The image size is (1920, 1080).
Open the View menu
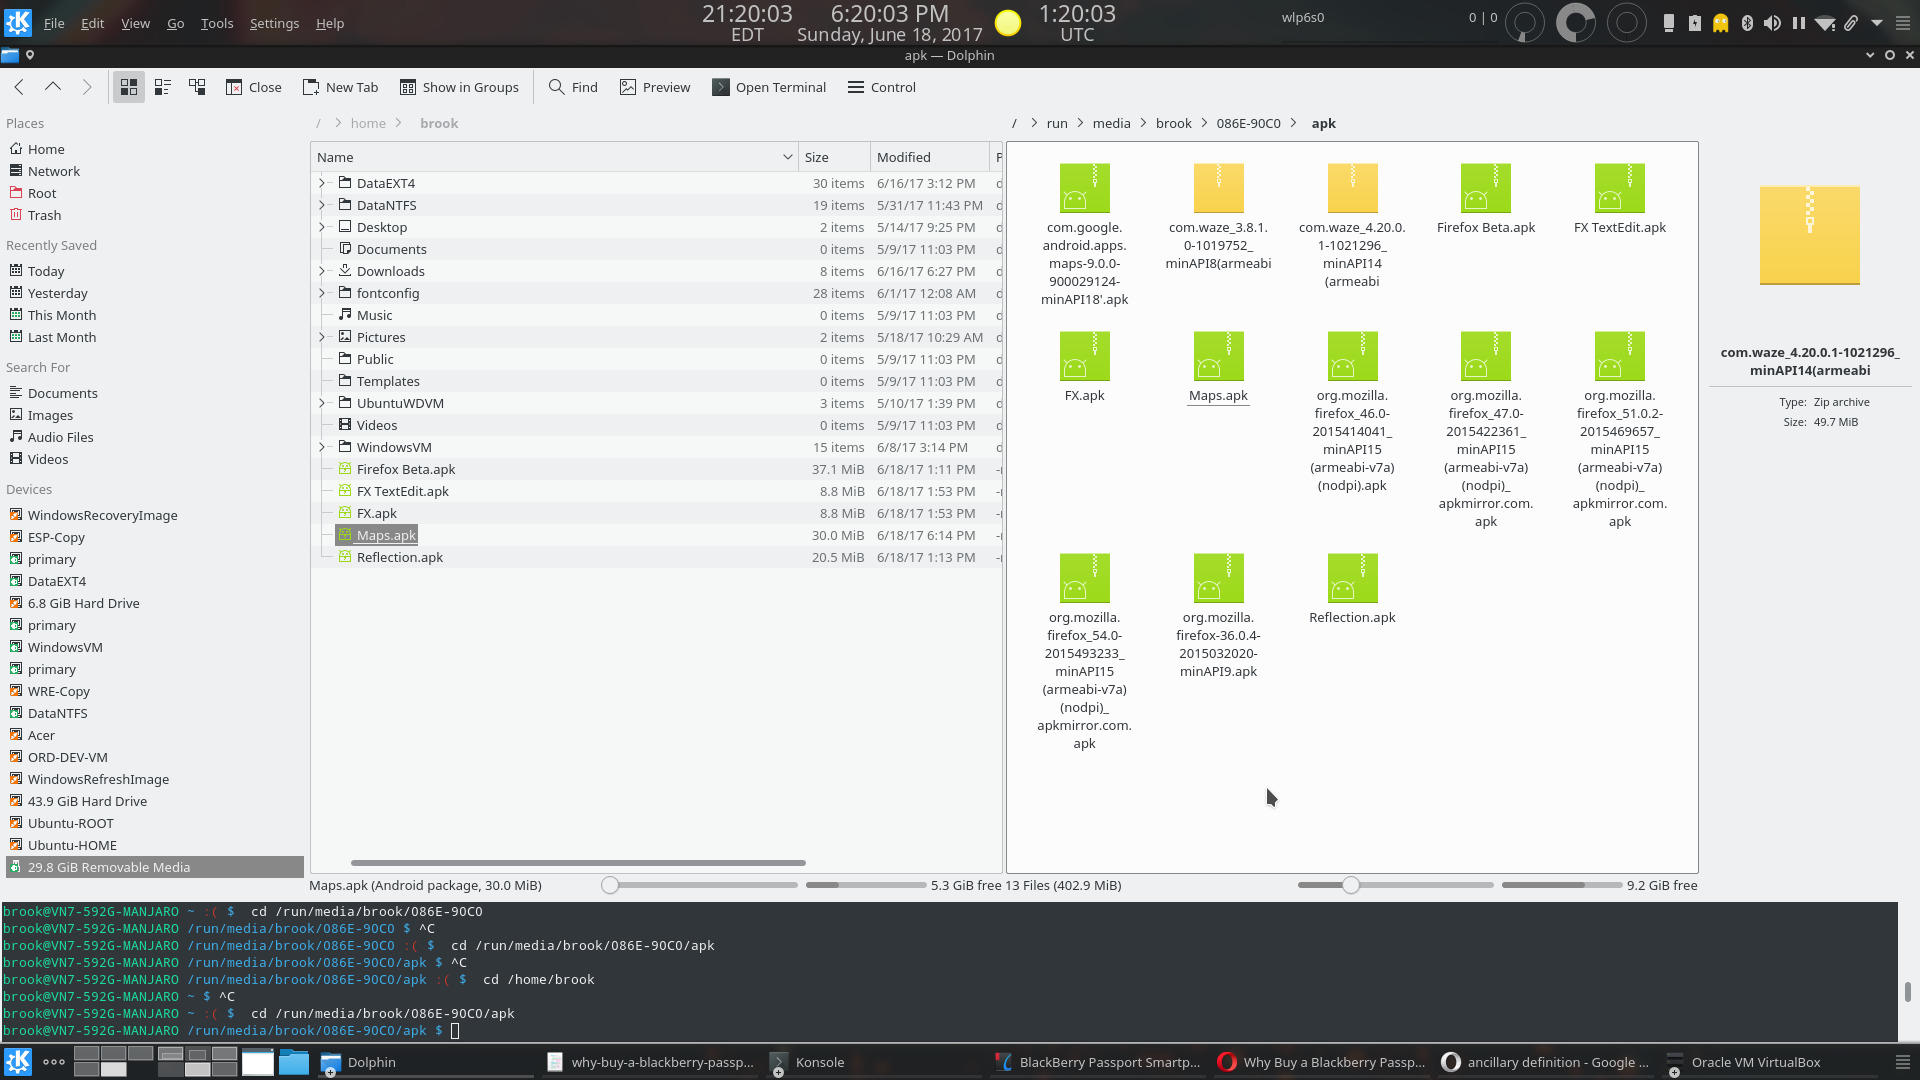135,23
